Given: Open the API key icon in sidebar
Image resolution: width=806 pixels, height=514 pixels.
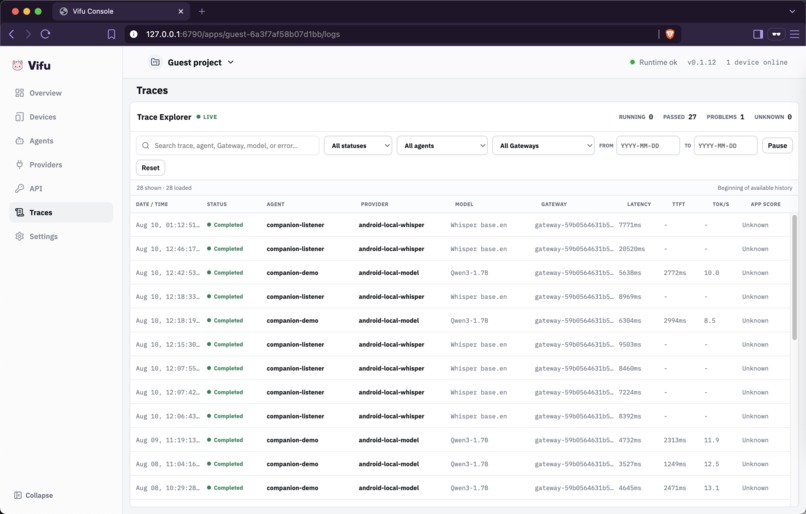Looking at the screenshot, I should (x=20, y=189).
